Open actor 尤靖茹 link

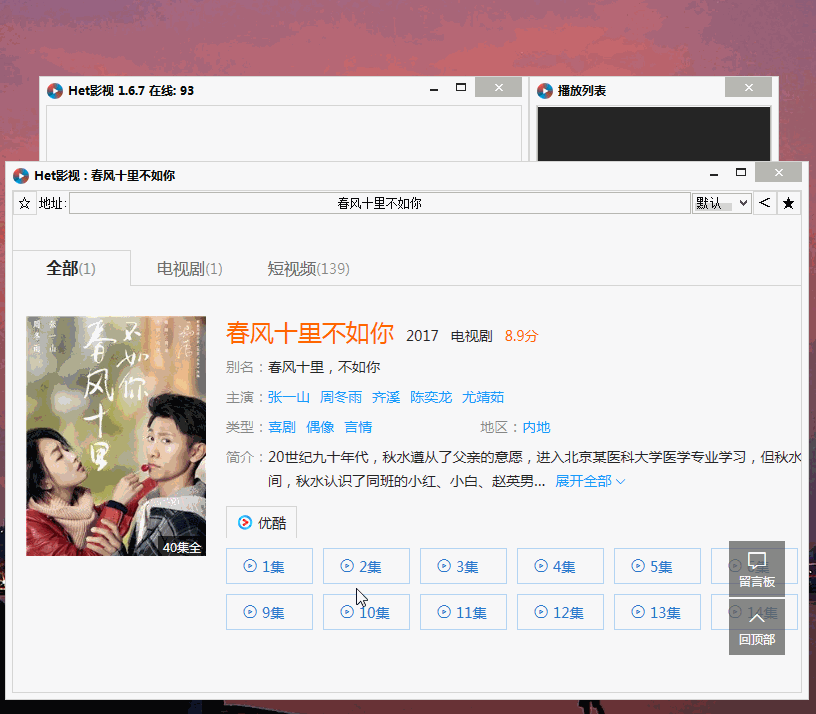pos(483,397)
